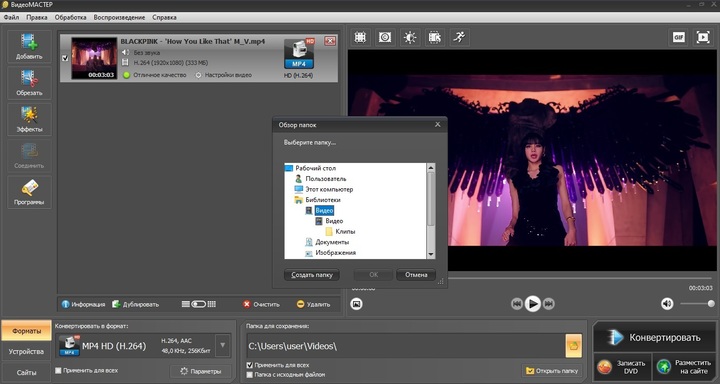The width and height of the screenshot is (720, 384).
Task: Mute audio with the speaker icon
Action: click(x=667, y=304)
